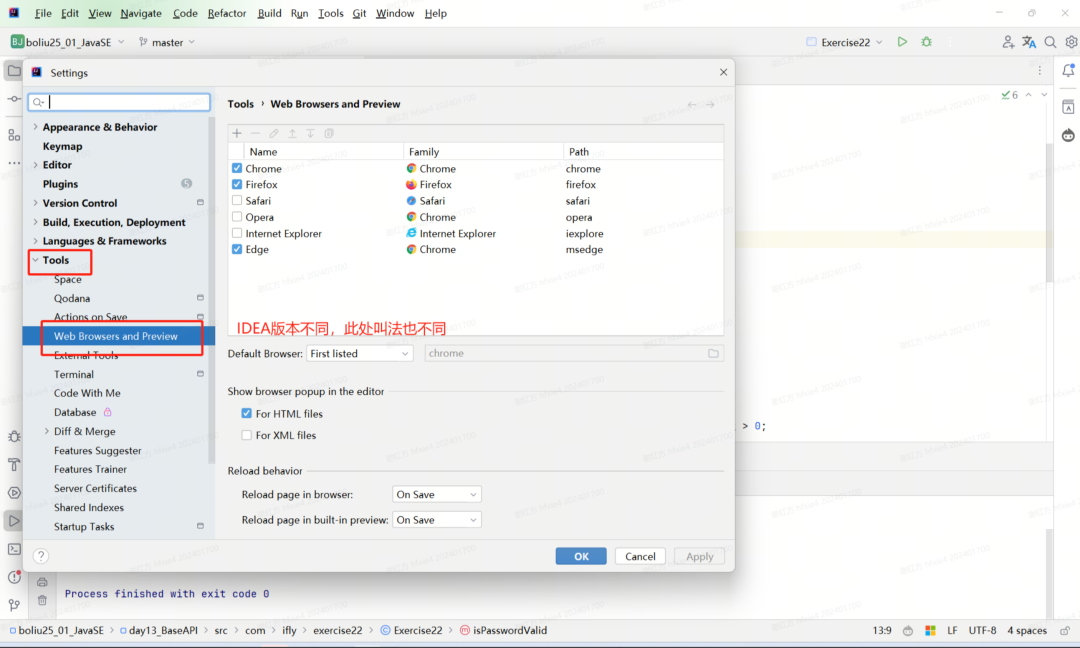Expand the Editor settings section
The image size is (1080, 648).
[x=35, y=165]
